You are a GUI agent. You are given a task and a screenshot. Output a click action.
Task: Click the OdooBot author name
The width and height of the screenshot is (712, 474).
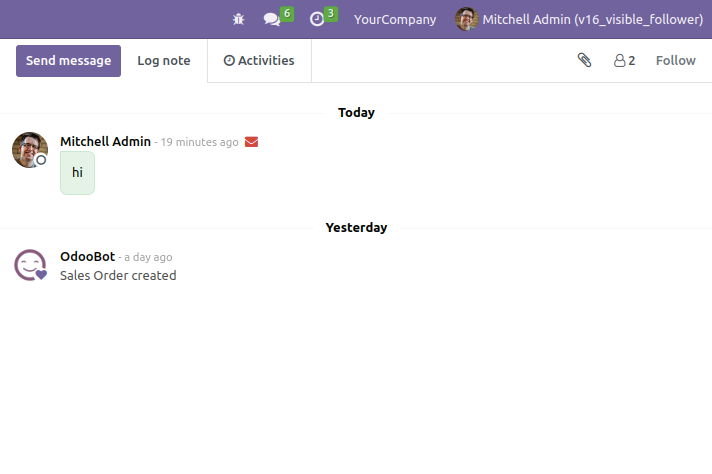[x=88, y=257]
